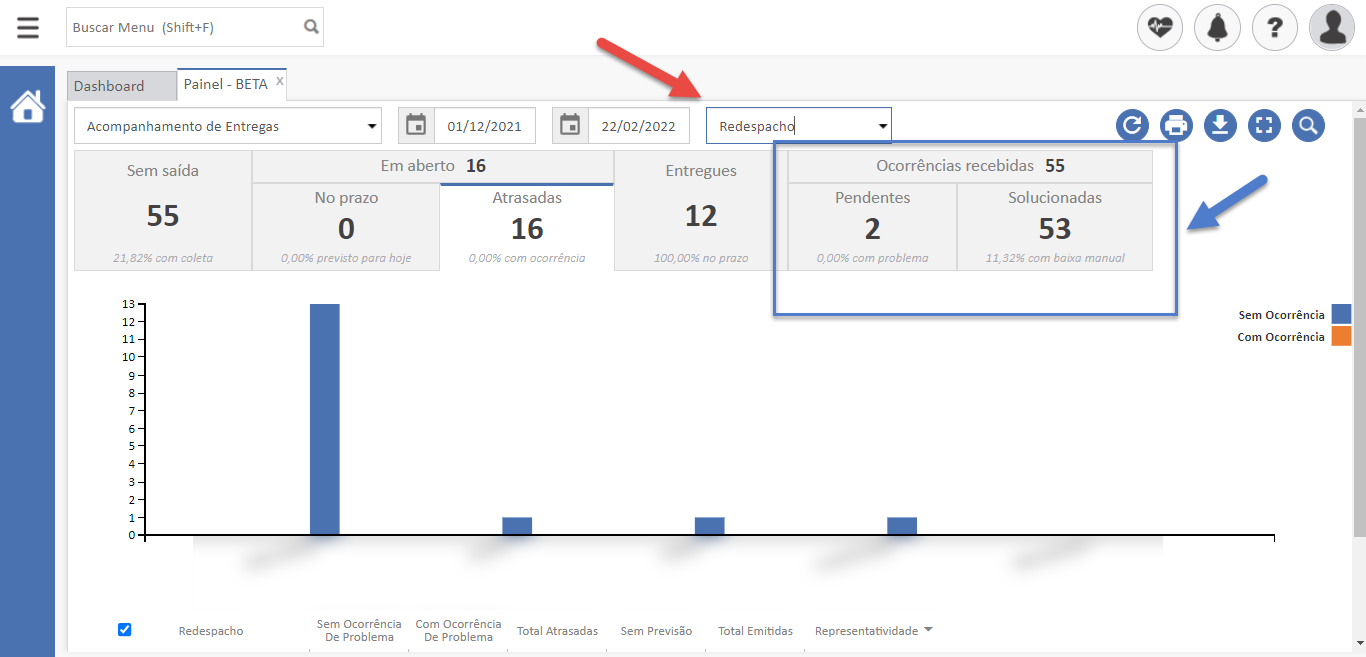Select the Sem saída summary card
The image size is (1366, 657).
pyautogui.click(x=163, y=211)
